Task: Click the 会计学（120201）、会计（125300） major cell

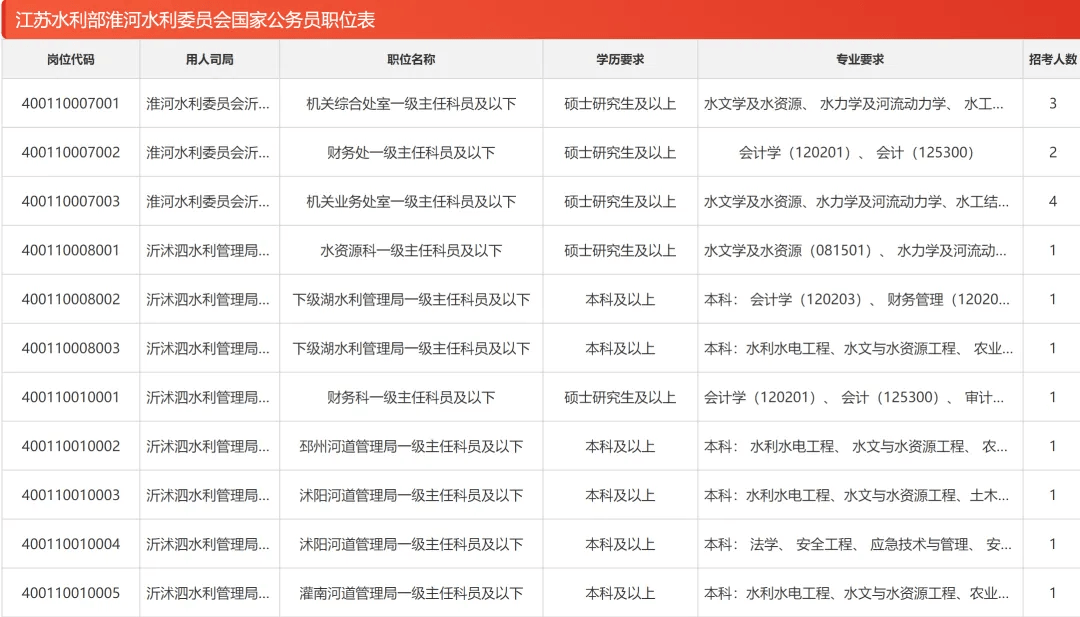Action: 860,152
